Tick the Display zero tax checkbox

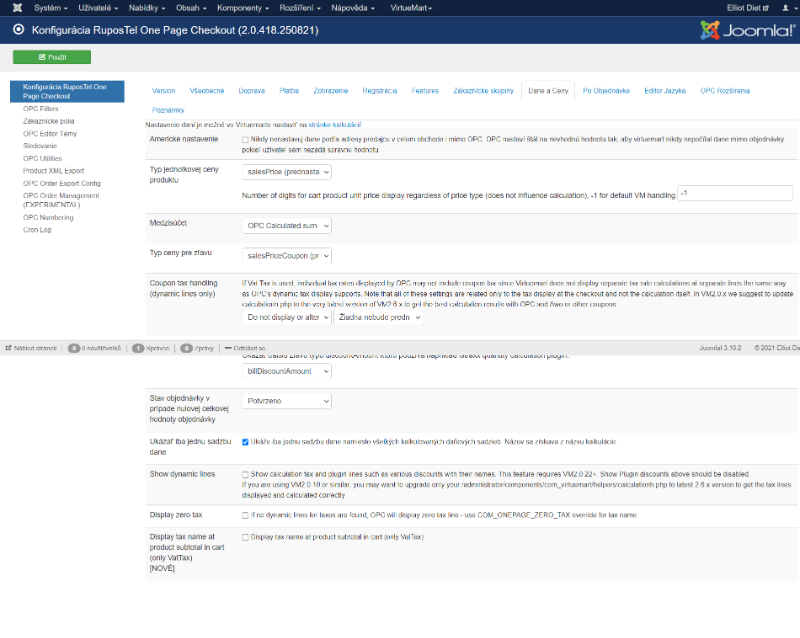click(245, 516)
